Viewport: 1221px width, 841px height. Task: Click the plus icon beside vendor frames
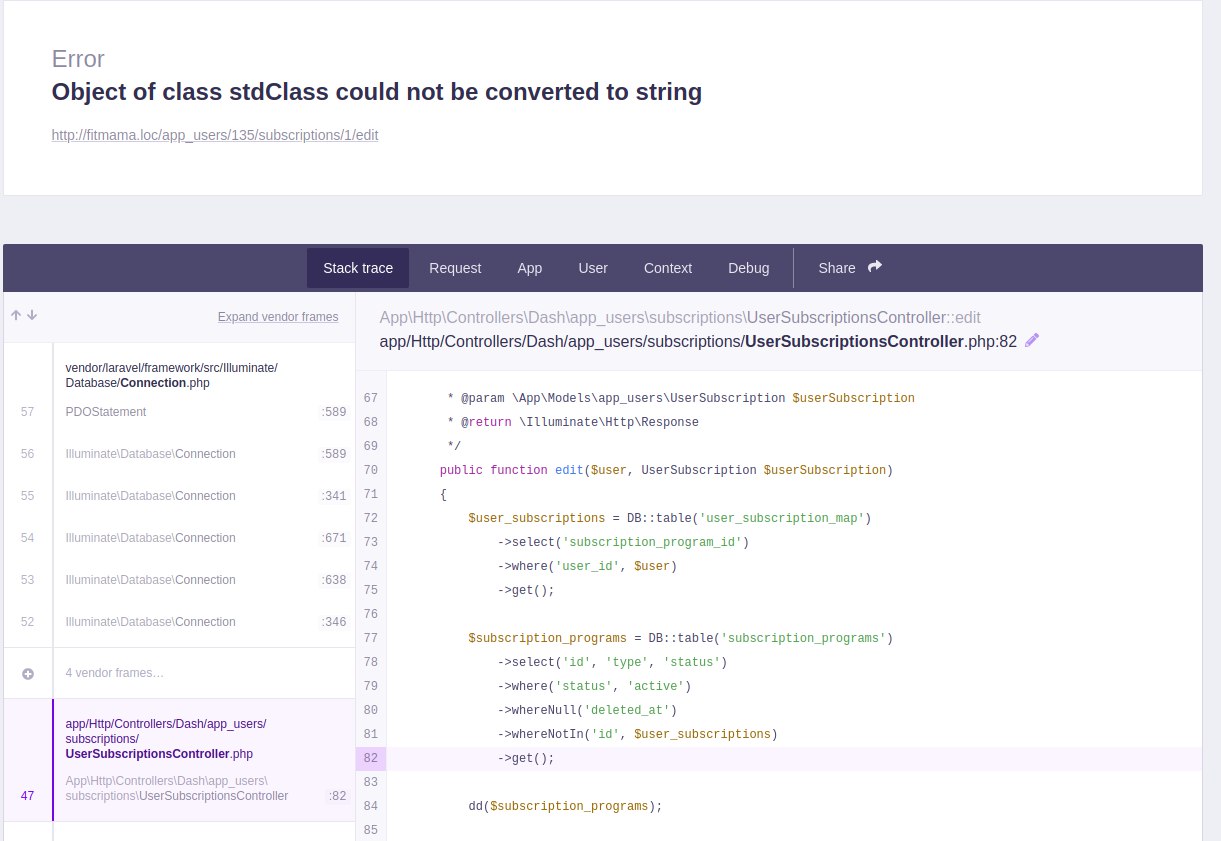[28, 674]
